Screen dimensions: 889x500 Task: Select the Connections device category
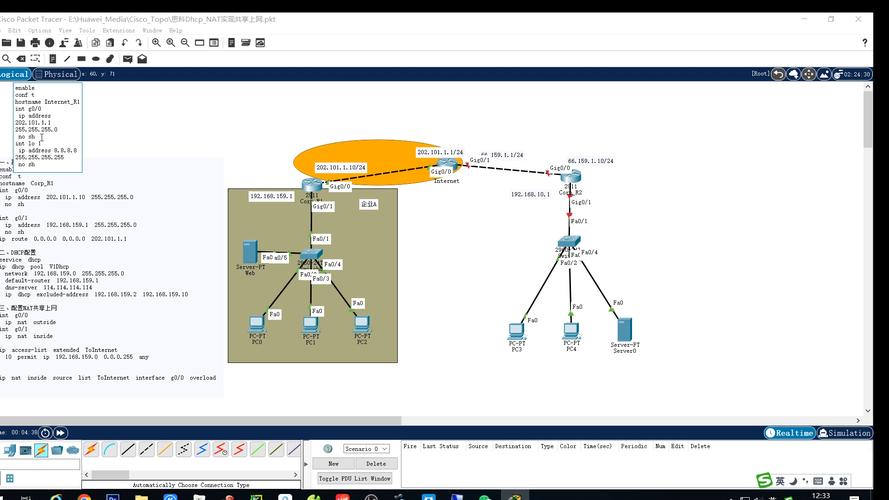(41, 450)
